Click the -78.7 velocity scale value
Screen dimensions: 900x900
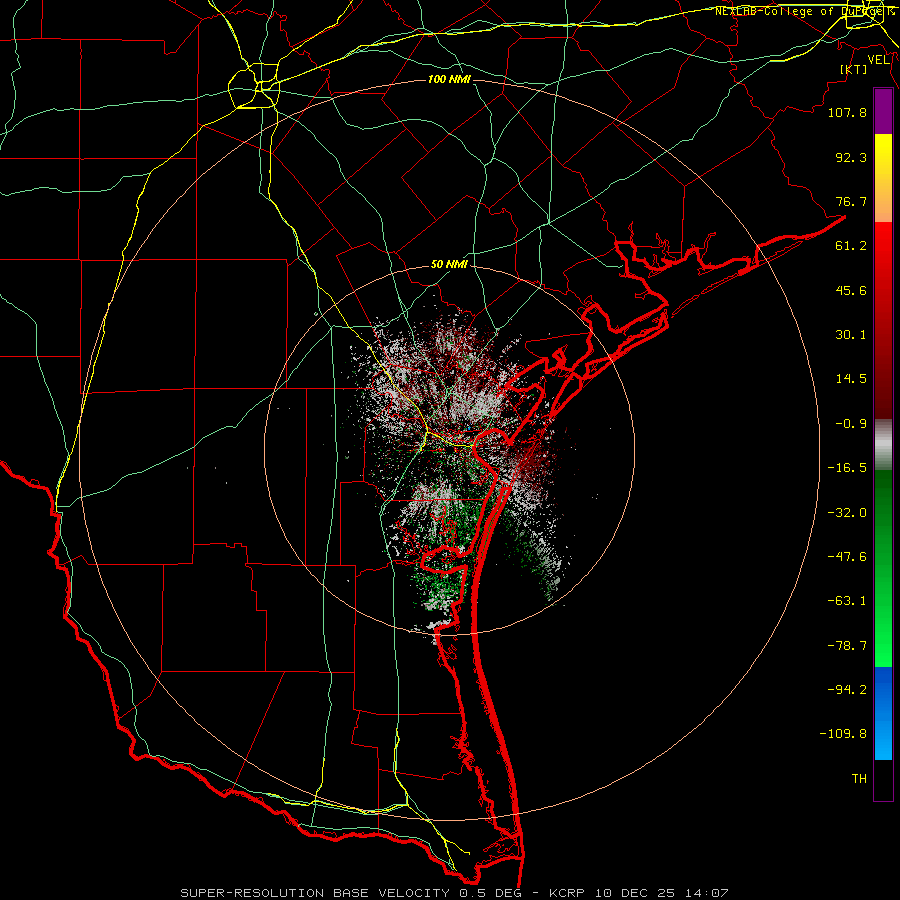click(x=847, y=646)
